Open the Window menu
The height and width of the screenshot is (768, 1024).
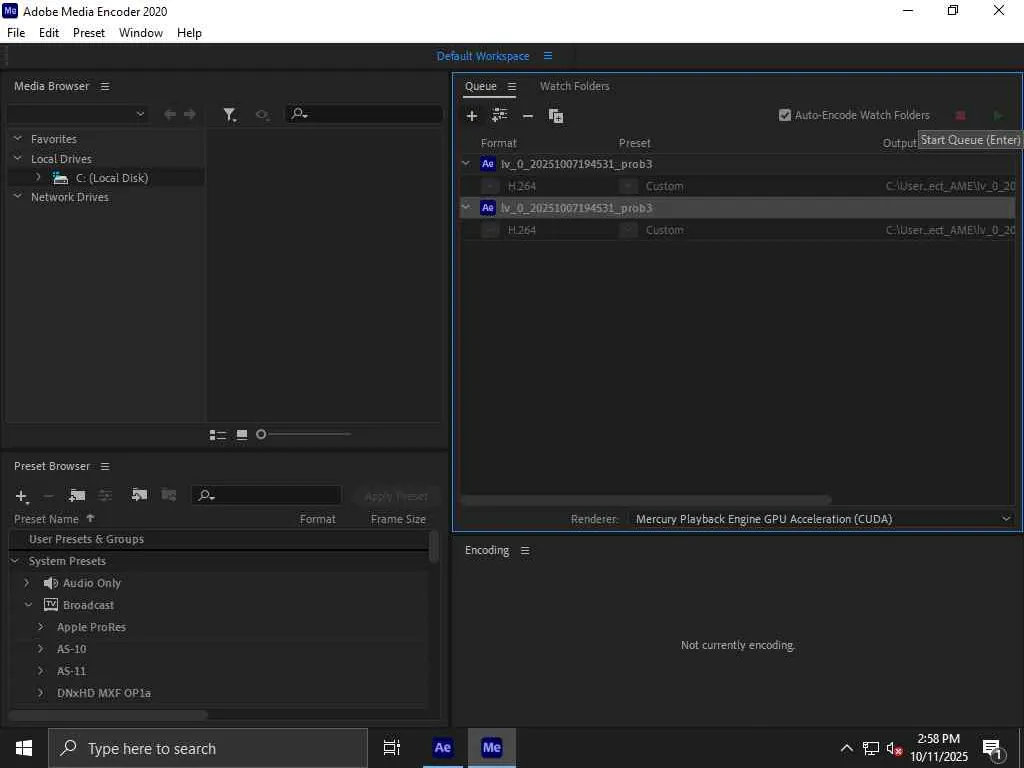coord(141,33)
